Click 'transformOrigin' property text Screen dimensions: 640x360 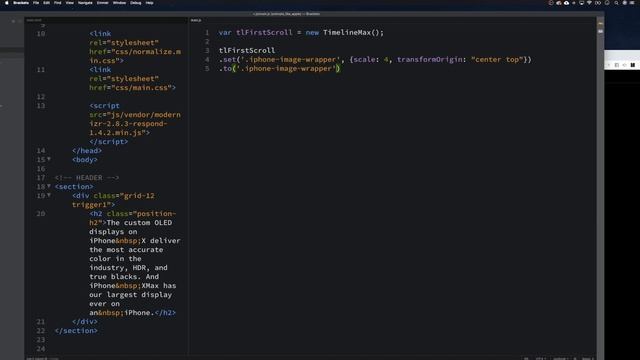pos(430,59)
